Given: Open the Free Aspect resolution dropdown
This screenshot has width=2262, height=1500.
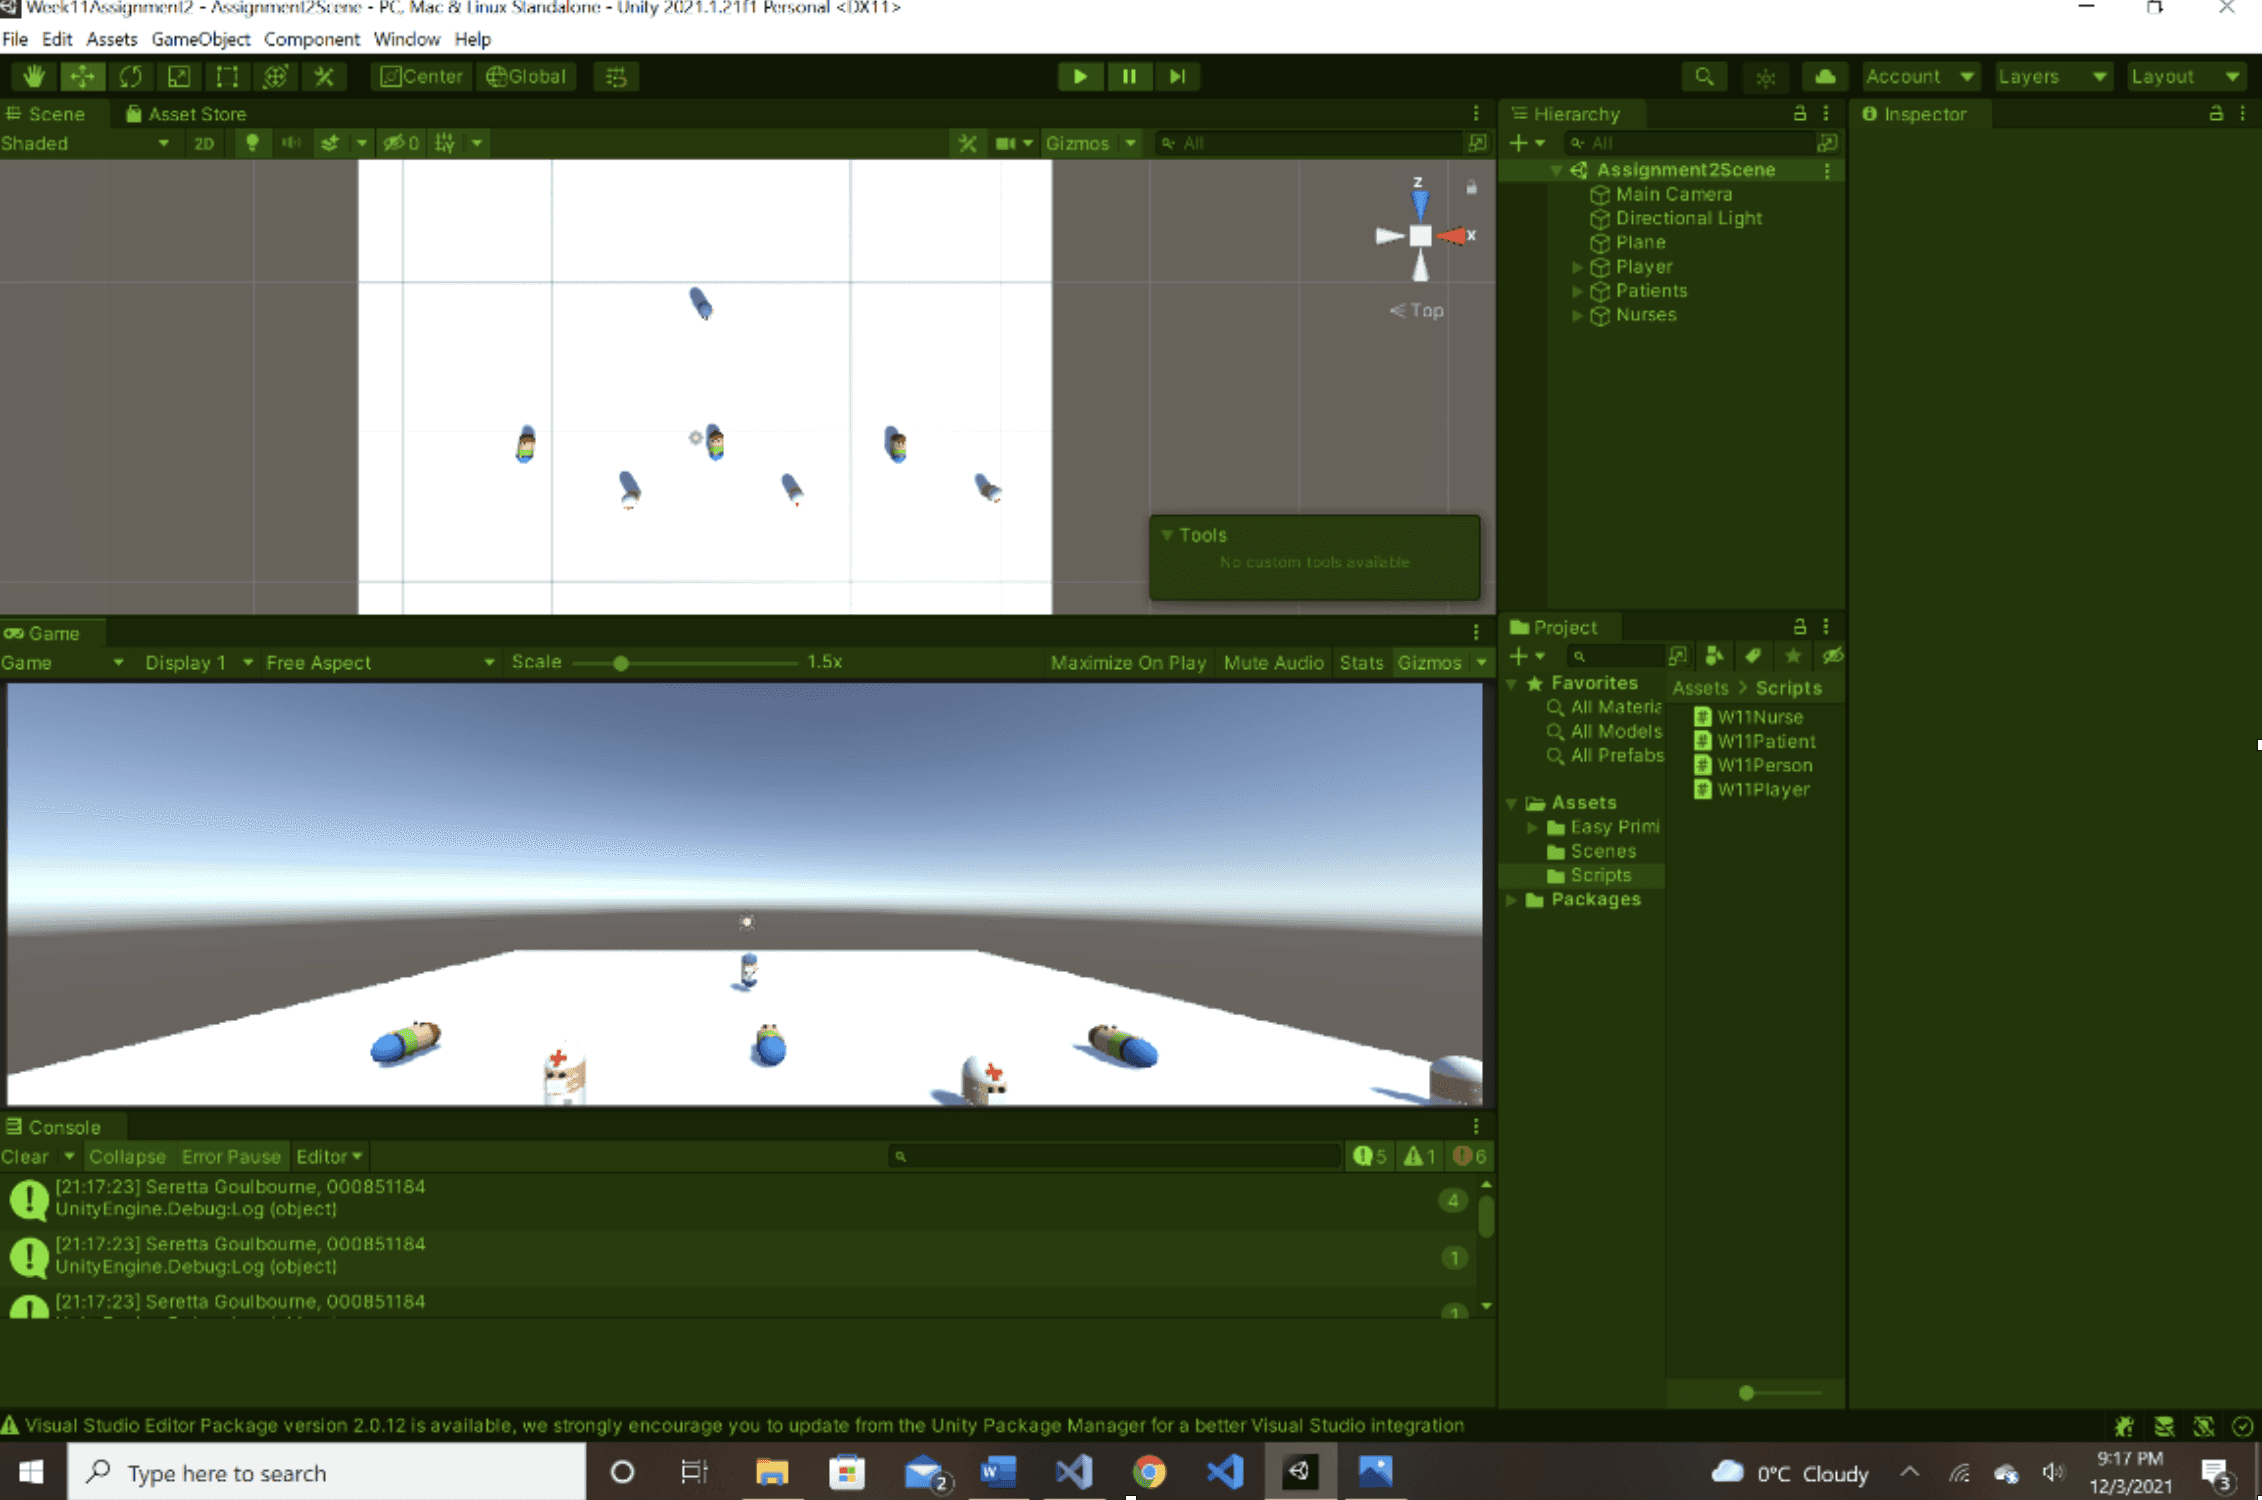Looking at the screenshot, I should [x=377, y=662].
